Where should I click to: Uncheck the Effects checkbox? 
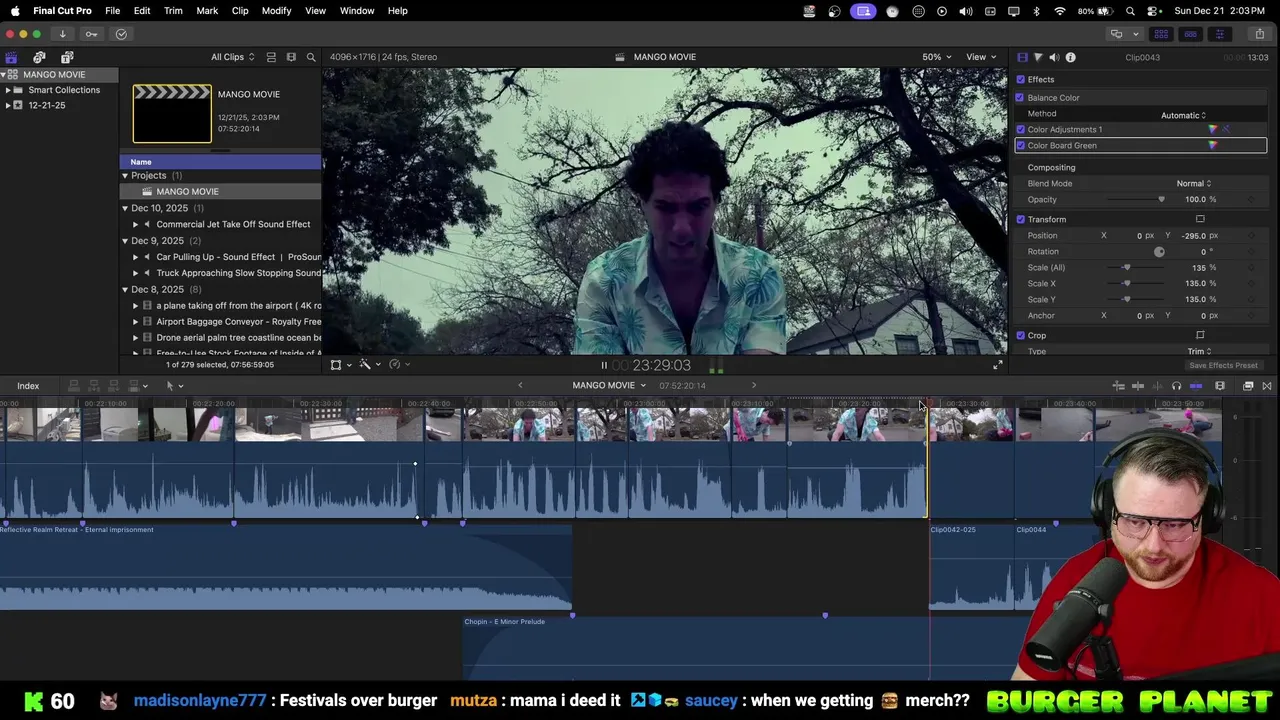tap(1020, 79)
